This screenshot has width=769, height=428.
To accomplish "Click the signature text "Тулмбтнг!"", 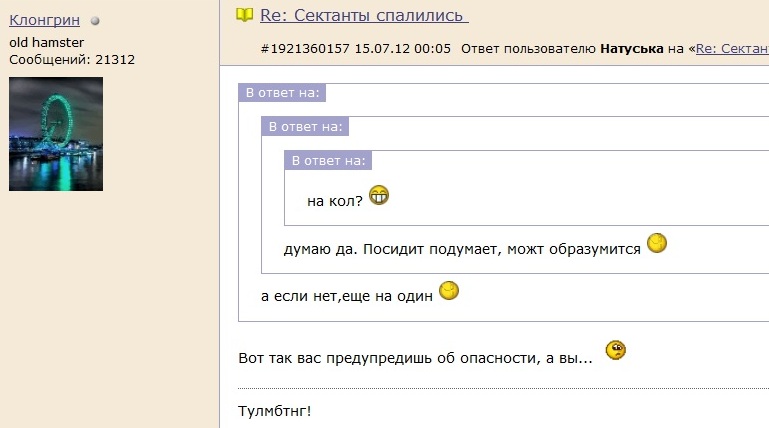I will coord(275,411).
